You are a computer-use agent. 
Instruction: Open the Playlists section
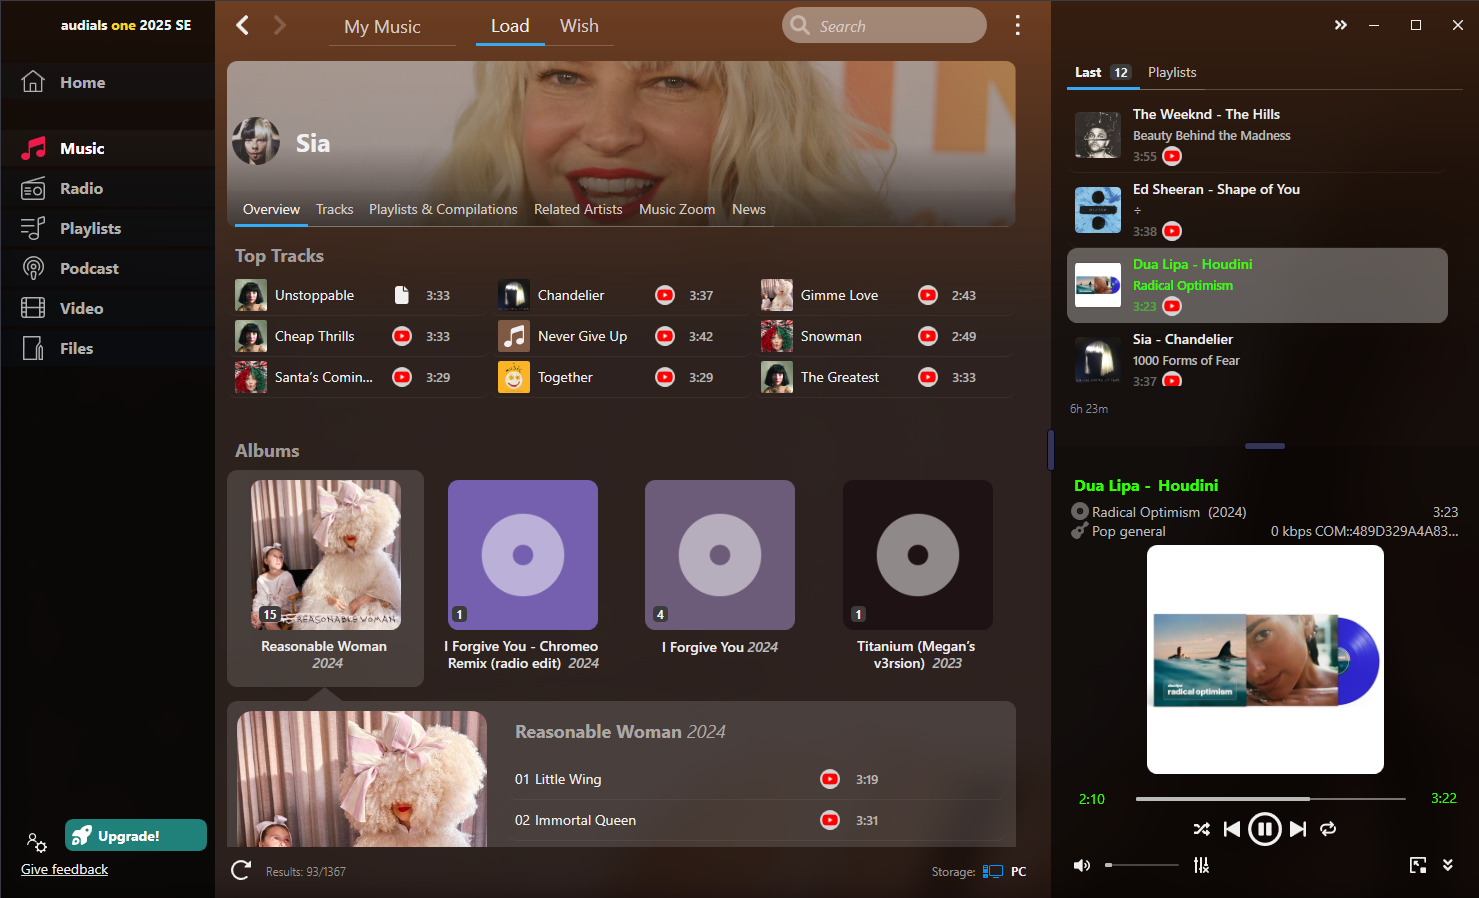[107, 228]
